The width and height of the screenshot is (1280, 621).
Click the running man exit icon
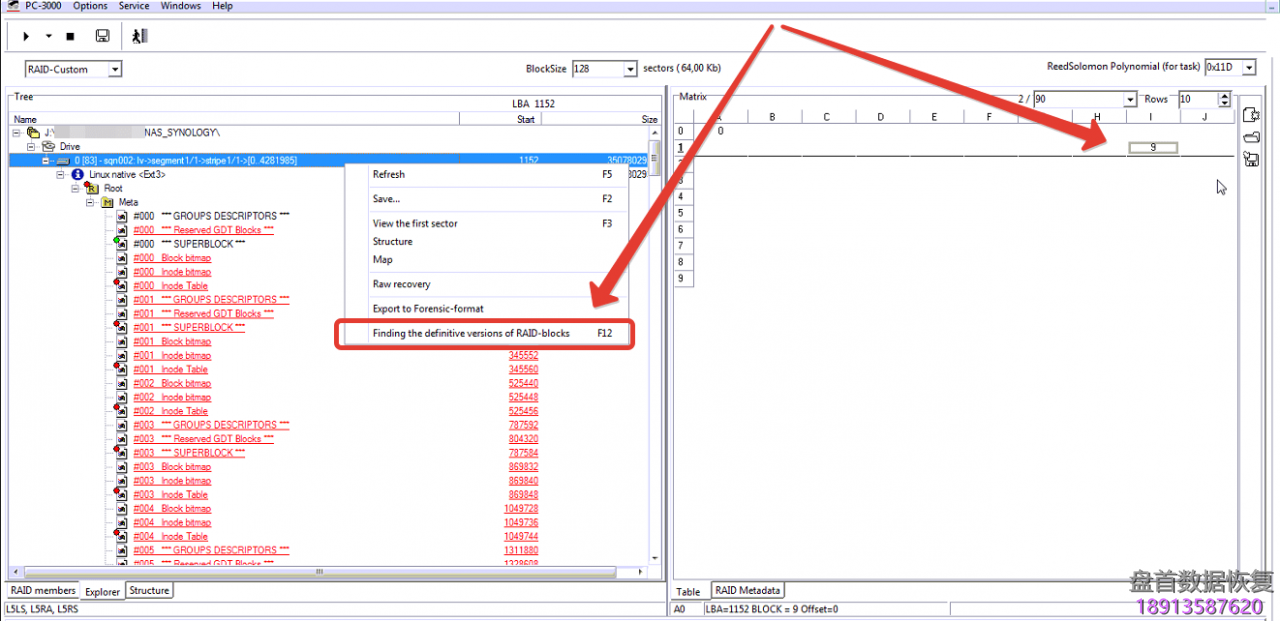click(139, 36)
